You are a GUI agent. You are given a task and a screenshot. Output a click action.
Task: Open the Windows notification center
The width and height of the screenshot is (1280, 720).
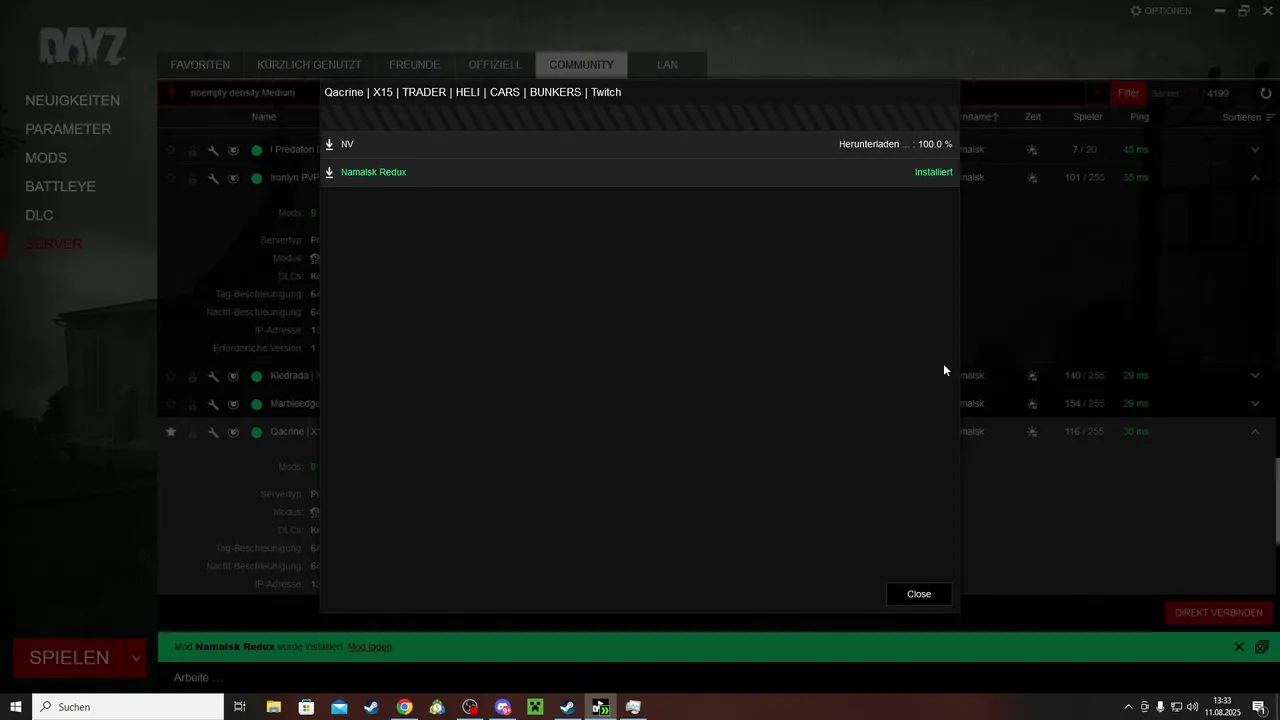coord(1259,707)
